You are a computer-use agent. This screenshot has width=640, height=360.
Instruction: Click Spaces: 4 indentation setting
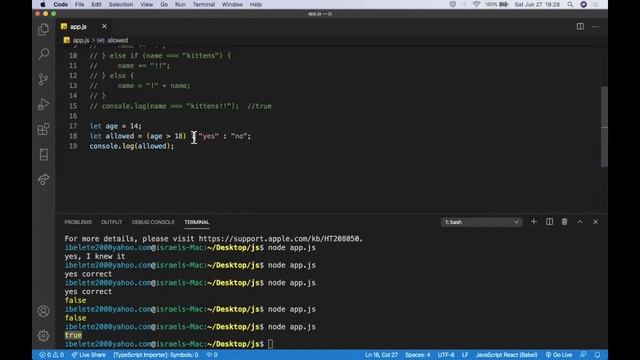click(x=417, y=355)
